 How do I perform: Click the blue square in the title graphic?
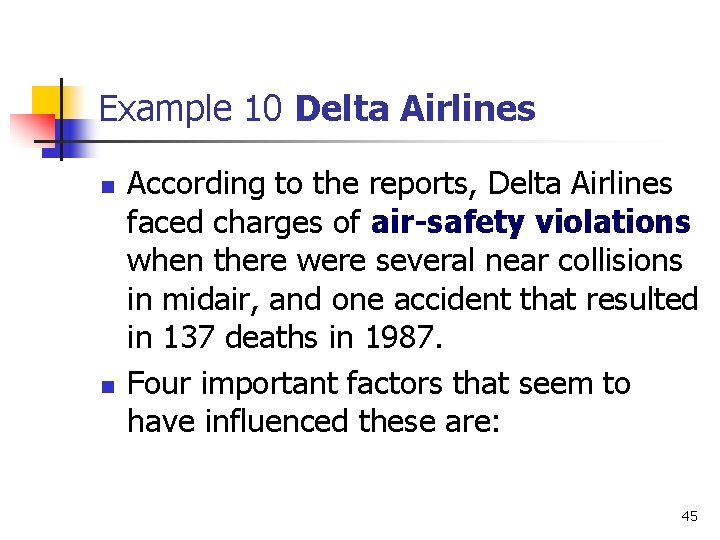click(x=69, y=139)
